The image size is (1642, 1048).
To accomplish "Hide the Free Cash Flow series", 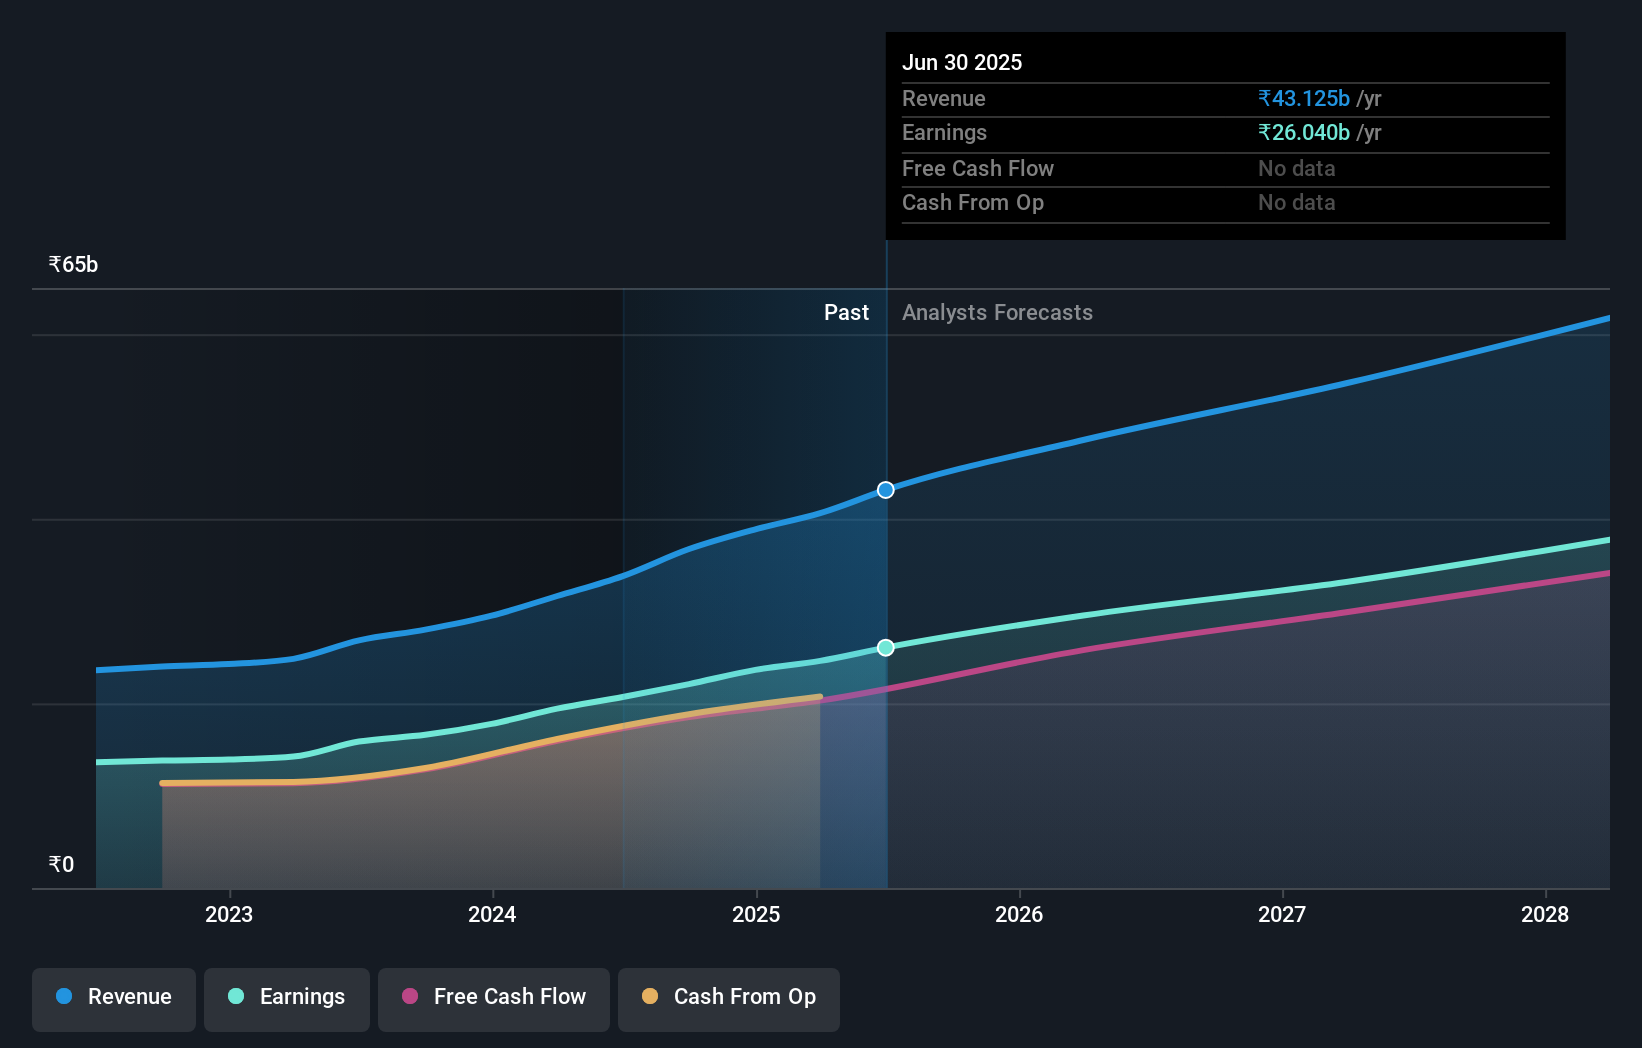I will 493,997.
